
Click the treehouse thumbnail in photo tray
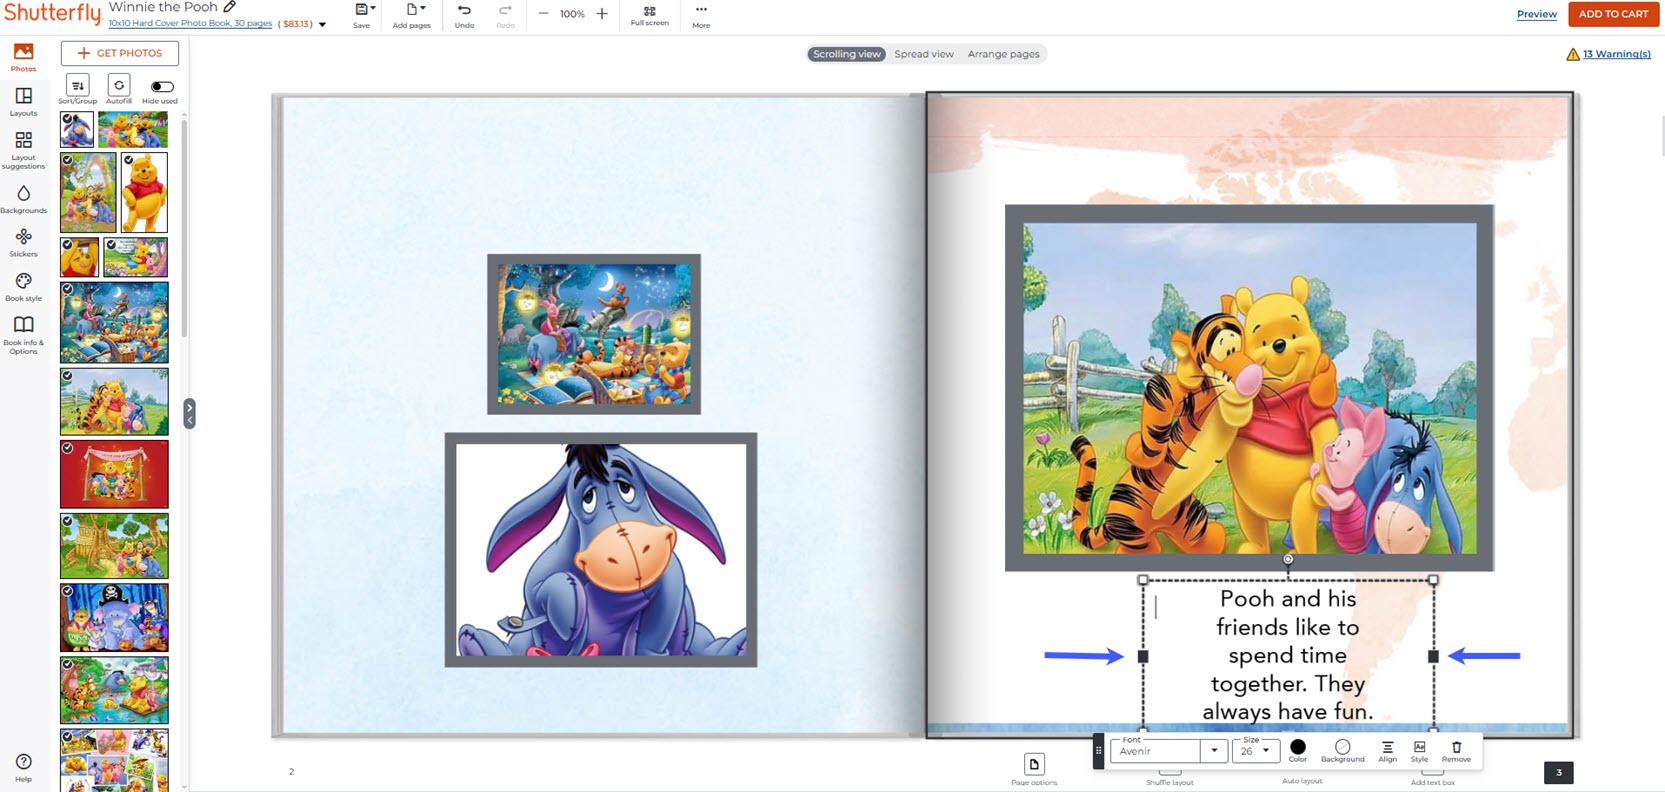[x=114, y=546]
